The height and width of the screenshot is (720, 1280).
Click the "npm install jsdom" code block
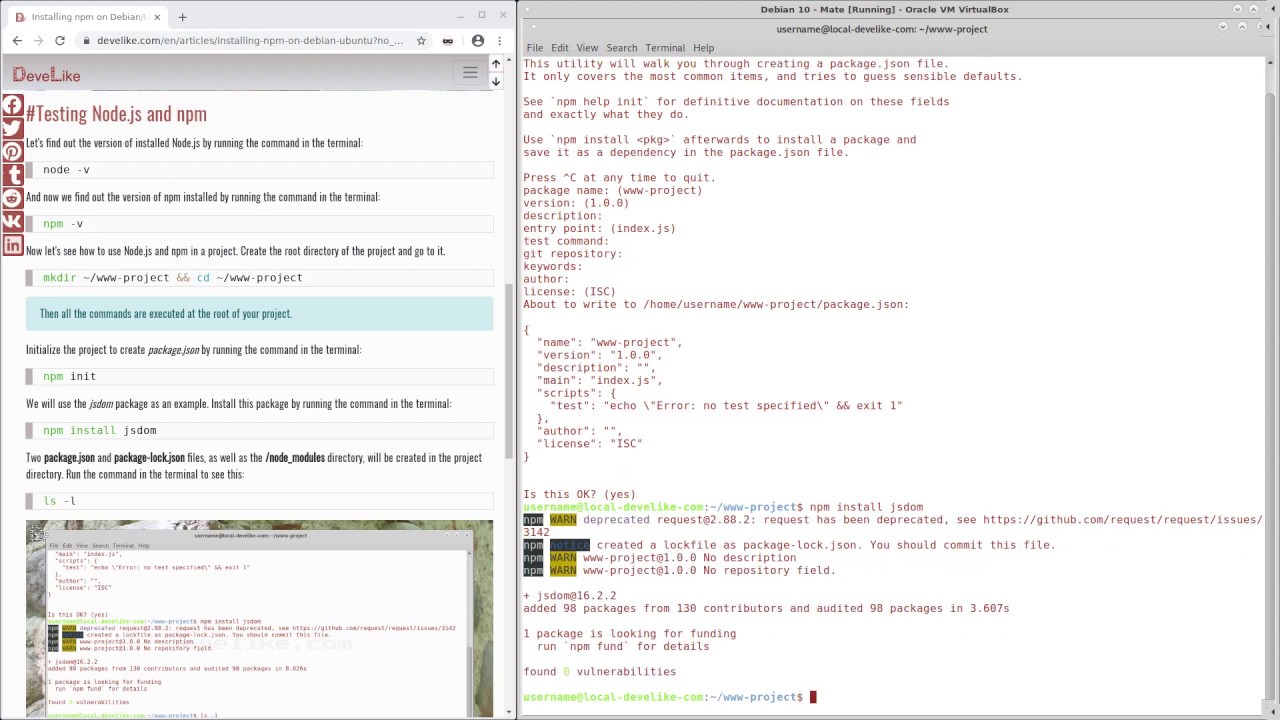[x=260, y=430]
